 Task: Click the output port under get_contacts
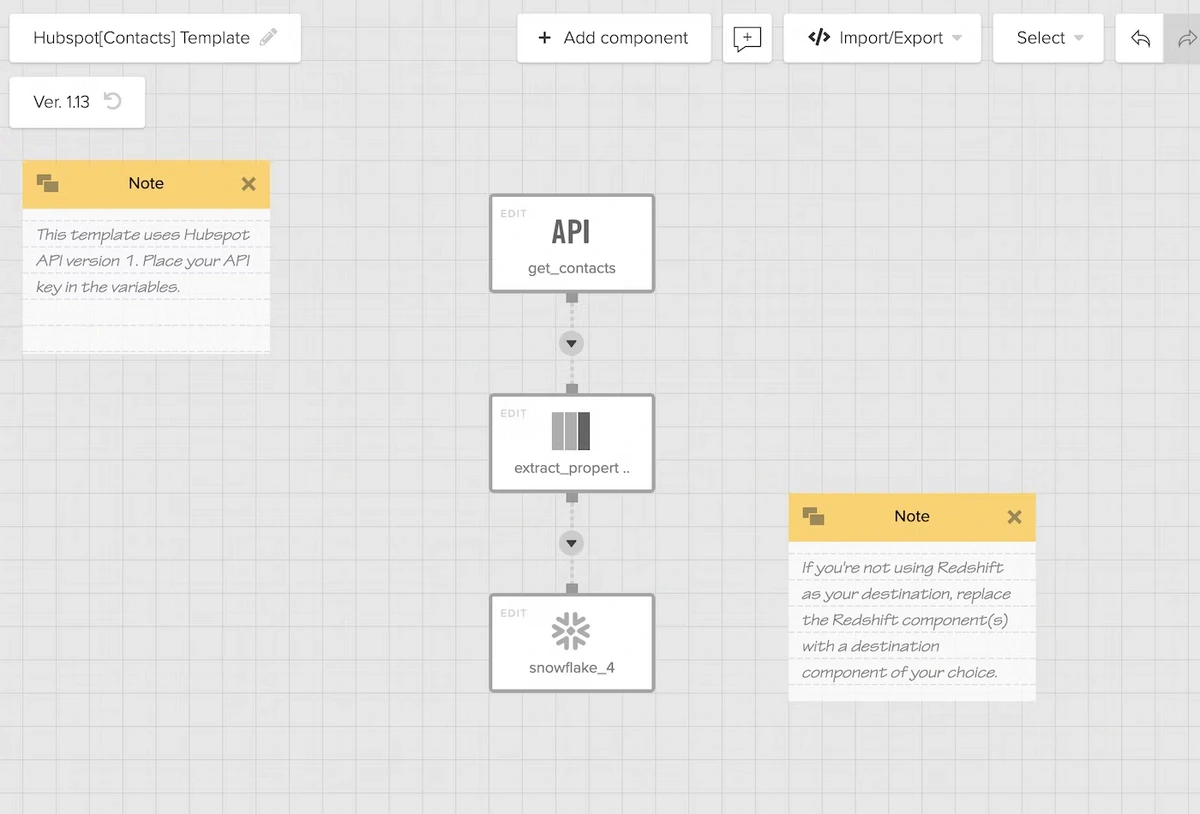(572, 298)
